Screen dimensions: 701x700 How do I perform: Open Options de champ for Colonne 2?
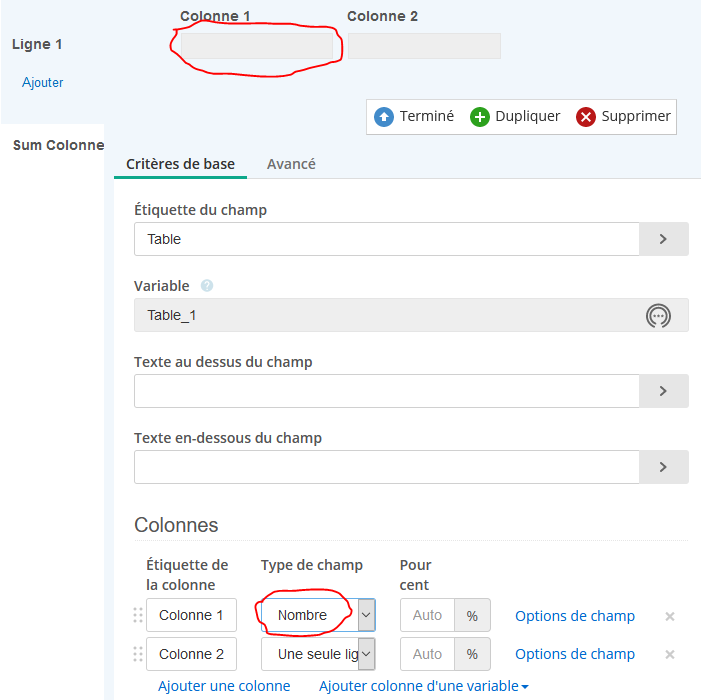point(575,654)
